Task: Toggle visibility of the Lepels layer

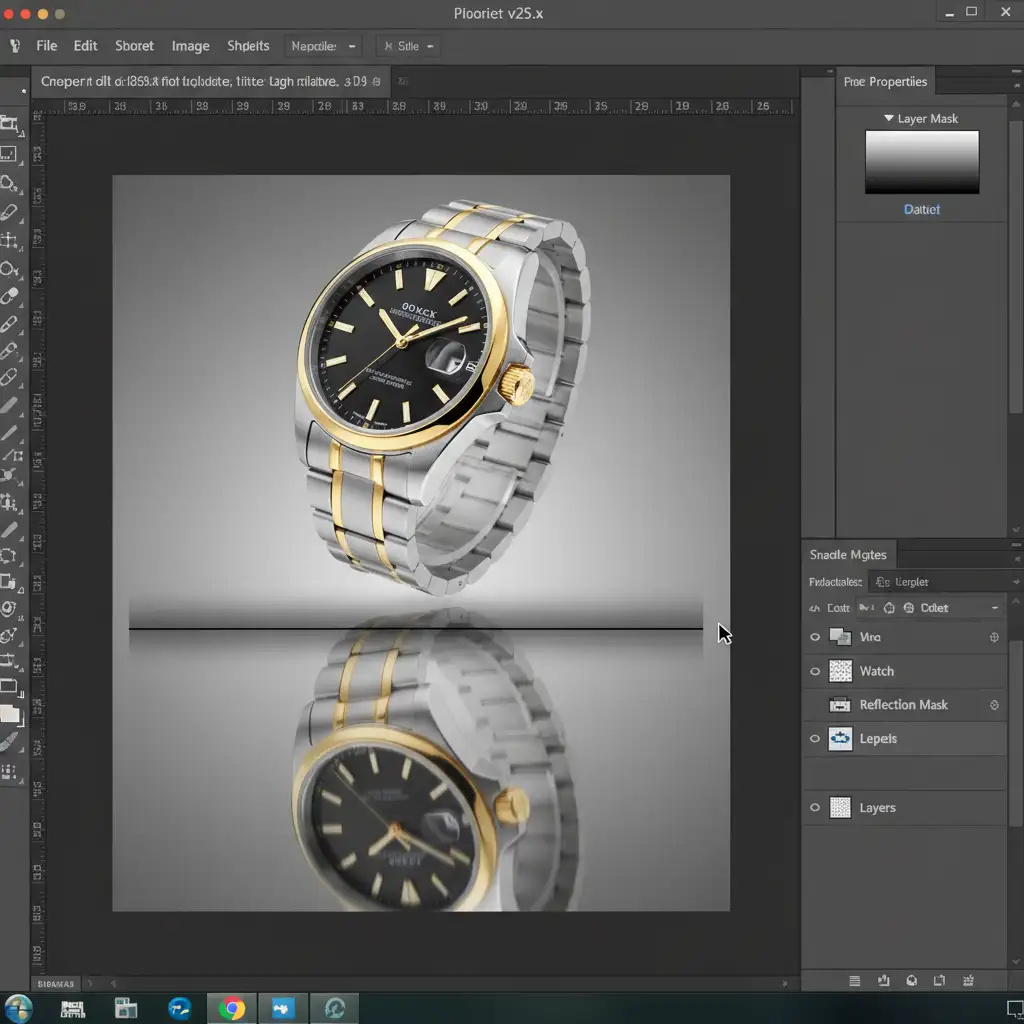Action: point(815,739)
